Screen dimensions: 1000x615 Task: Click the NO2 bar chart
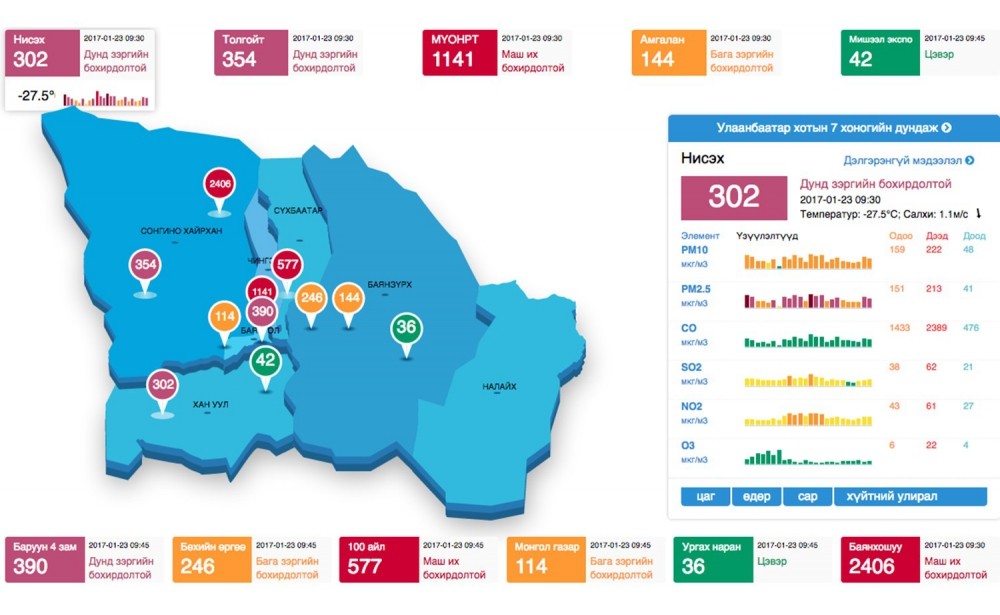[x=808, y=419]
